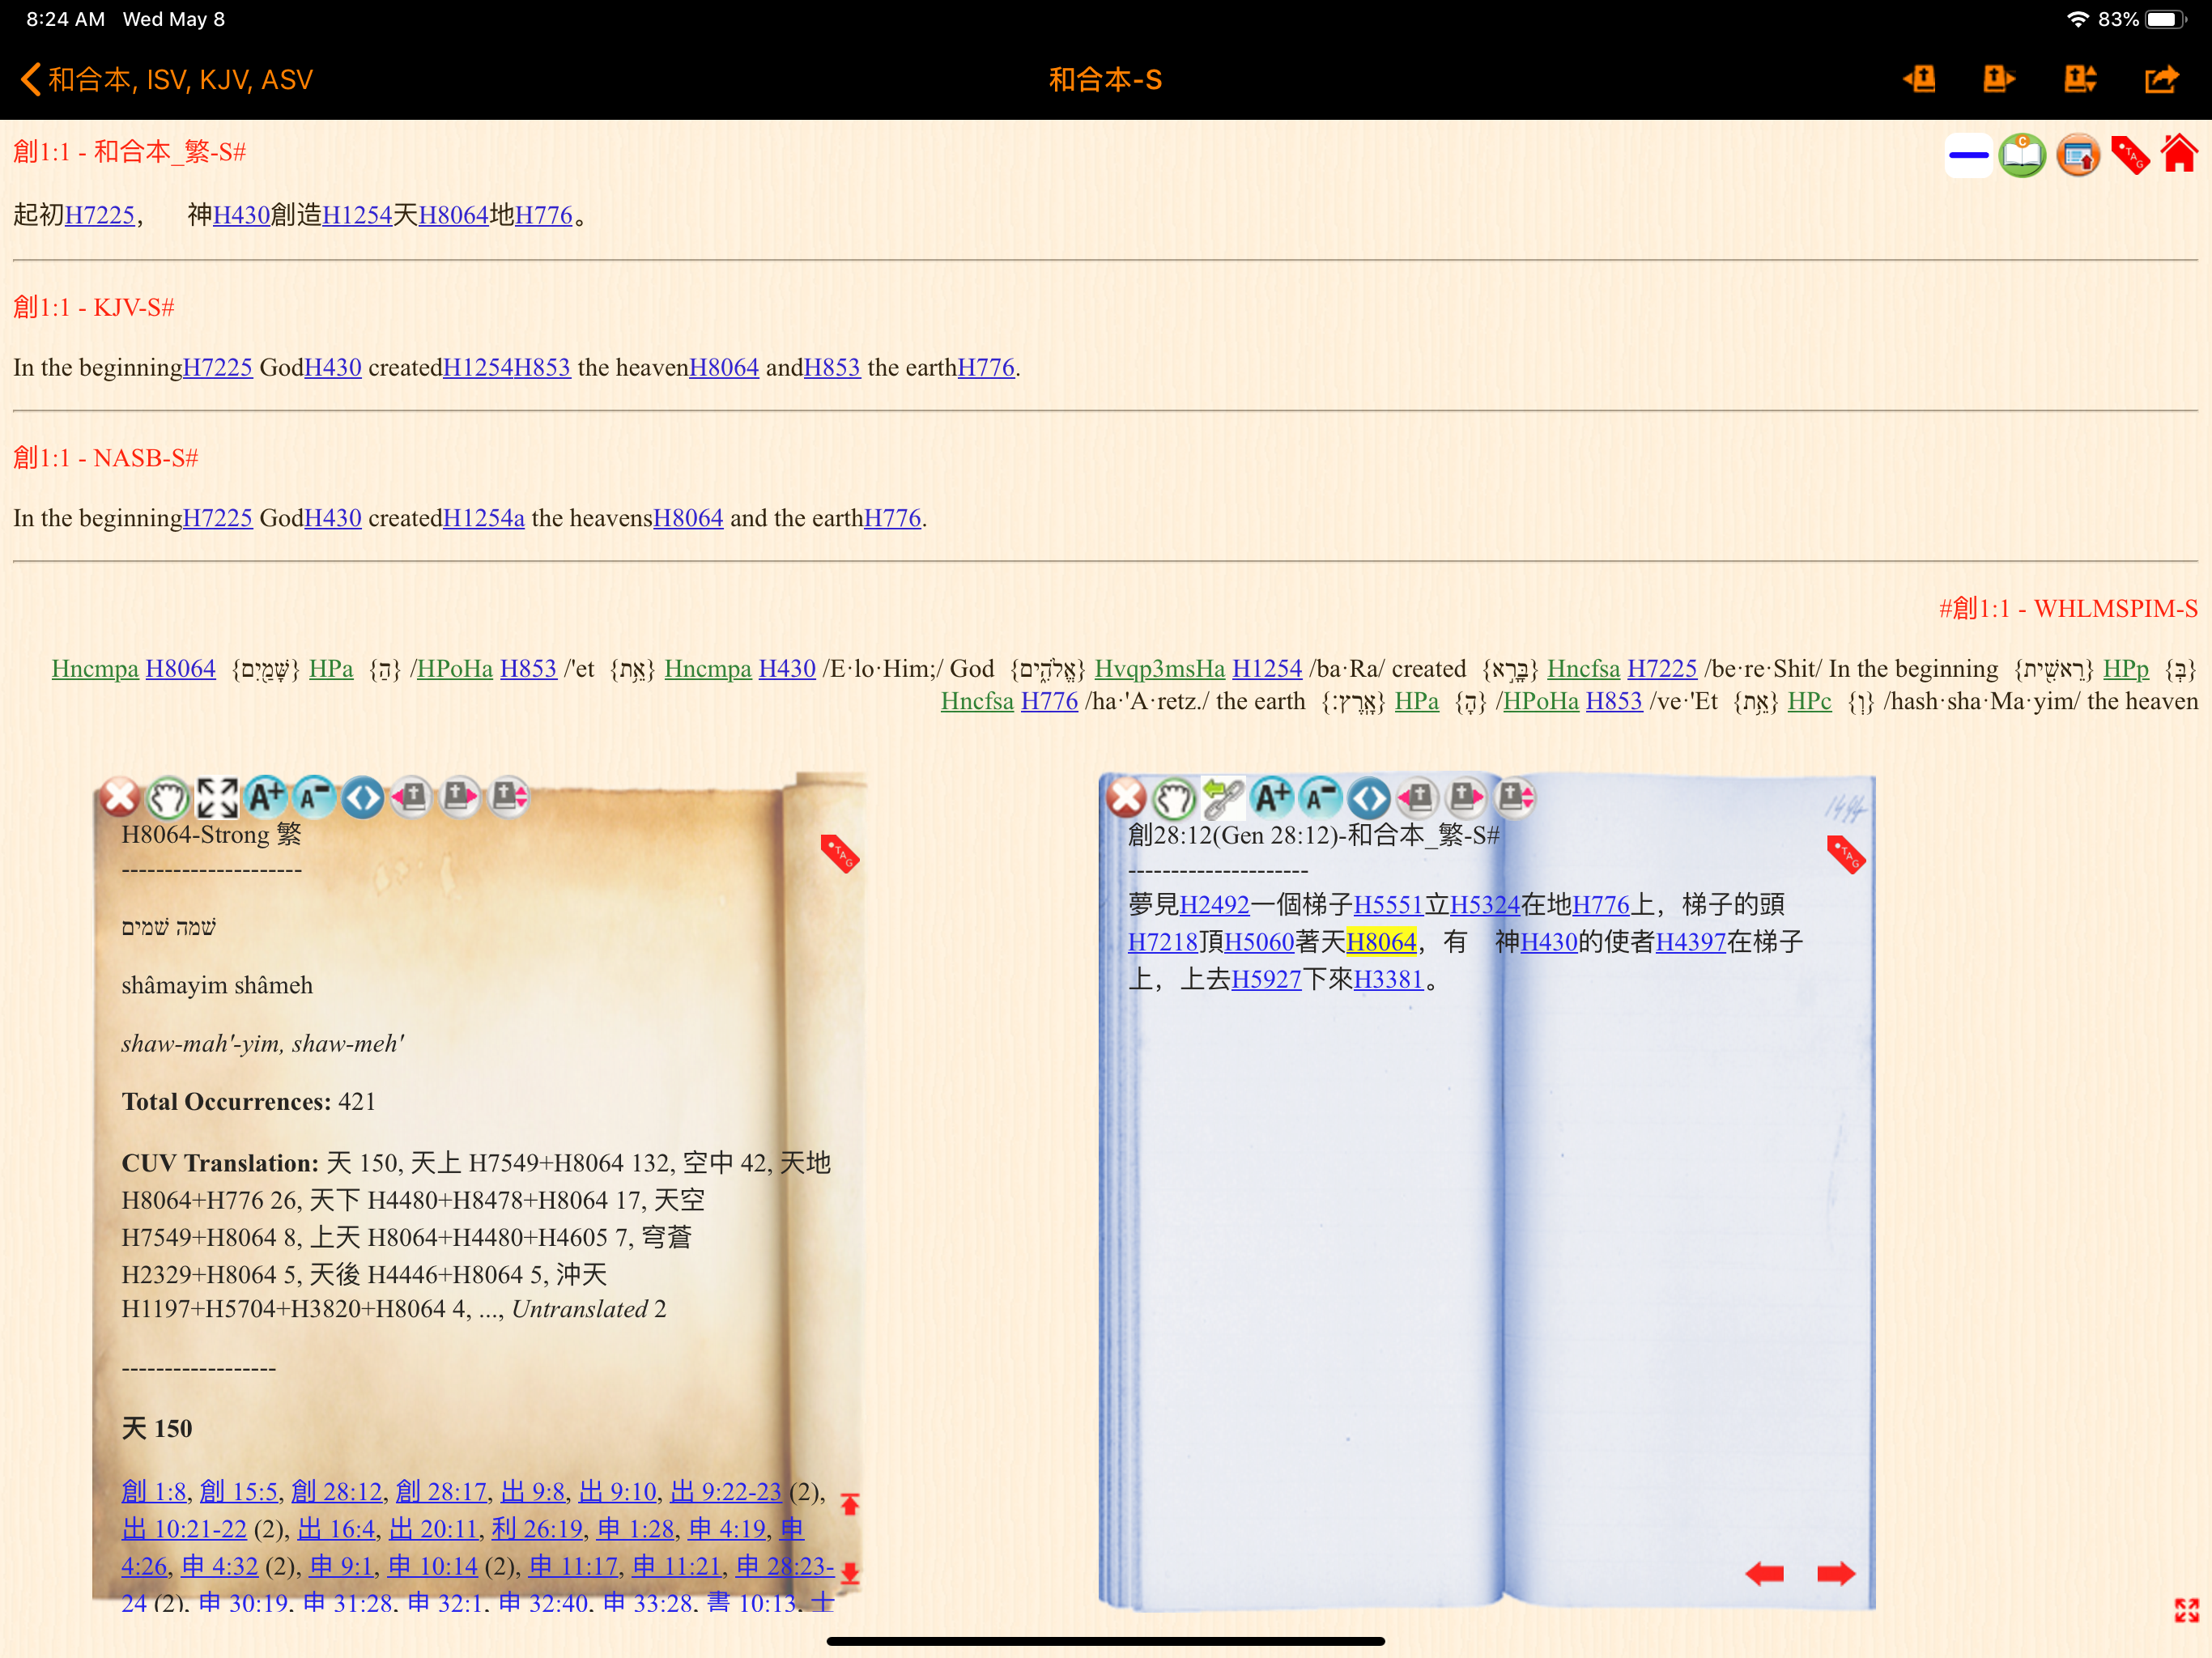
Task: Click the hand grab icon on scroll panel
Action: click(168, 798)
